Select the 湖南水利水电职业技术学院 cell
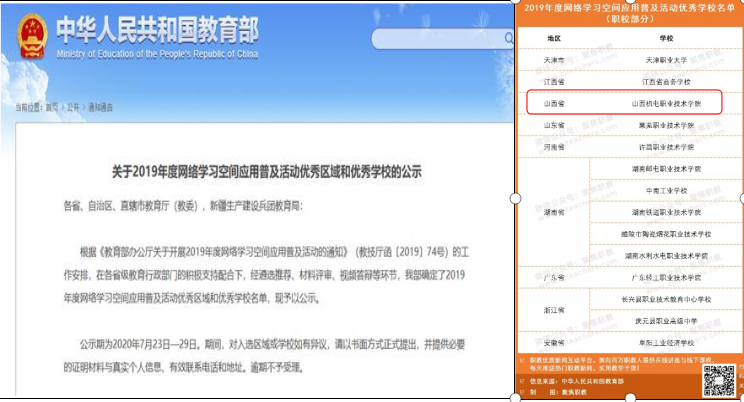 click(666, 256)
